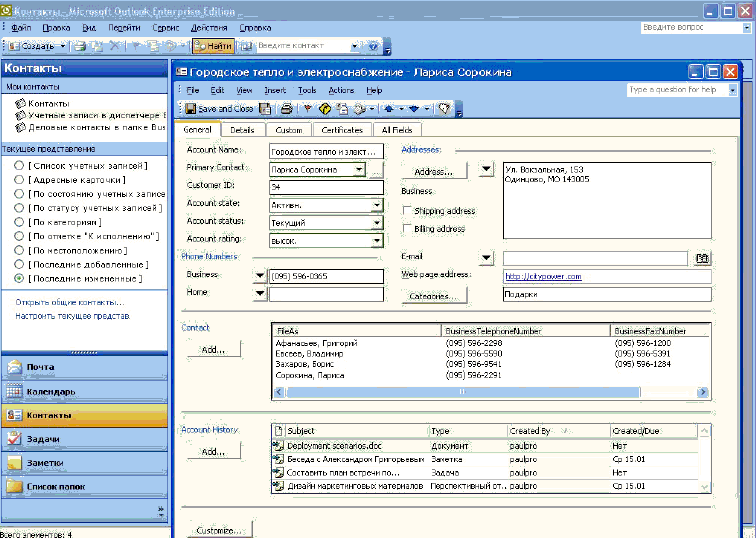
Task: Click attachment icon column header in Account History
Action: pos(278,431)
